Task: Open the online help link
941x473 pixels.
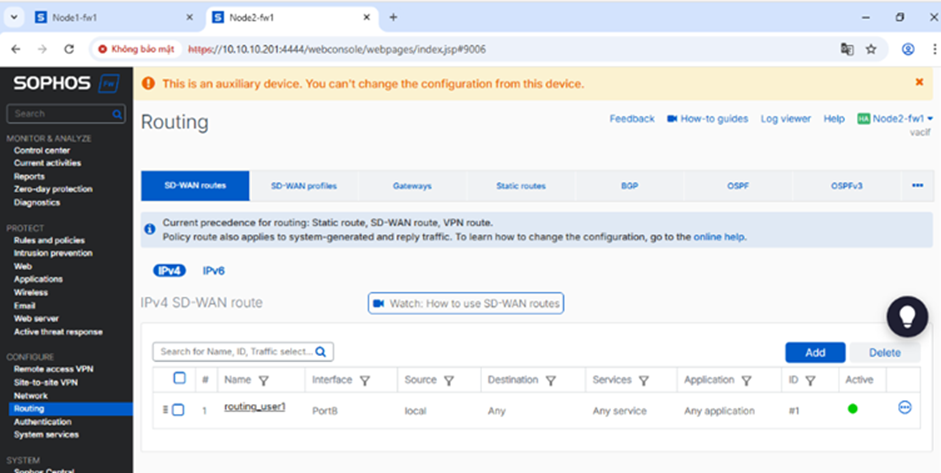Action: 719,237
